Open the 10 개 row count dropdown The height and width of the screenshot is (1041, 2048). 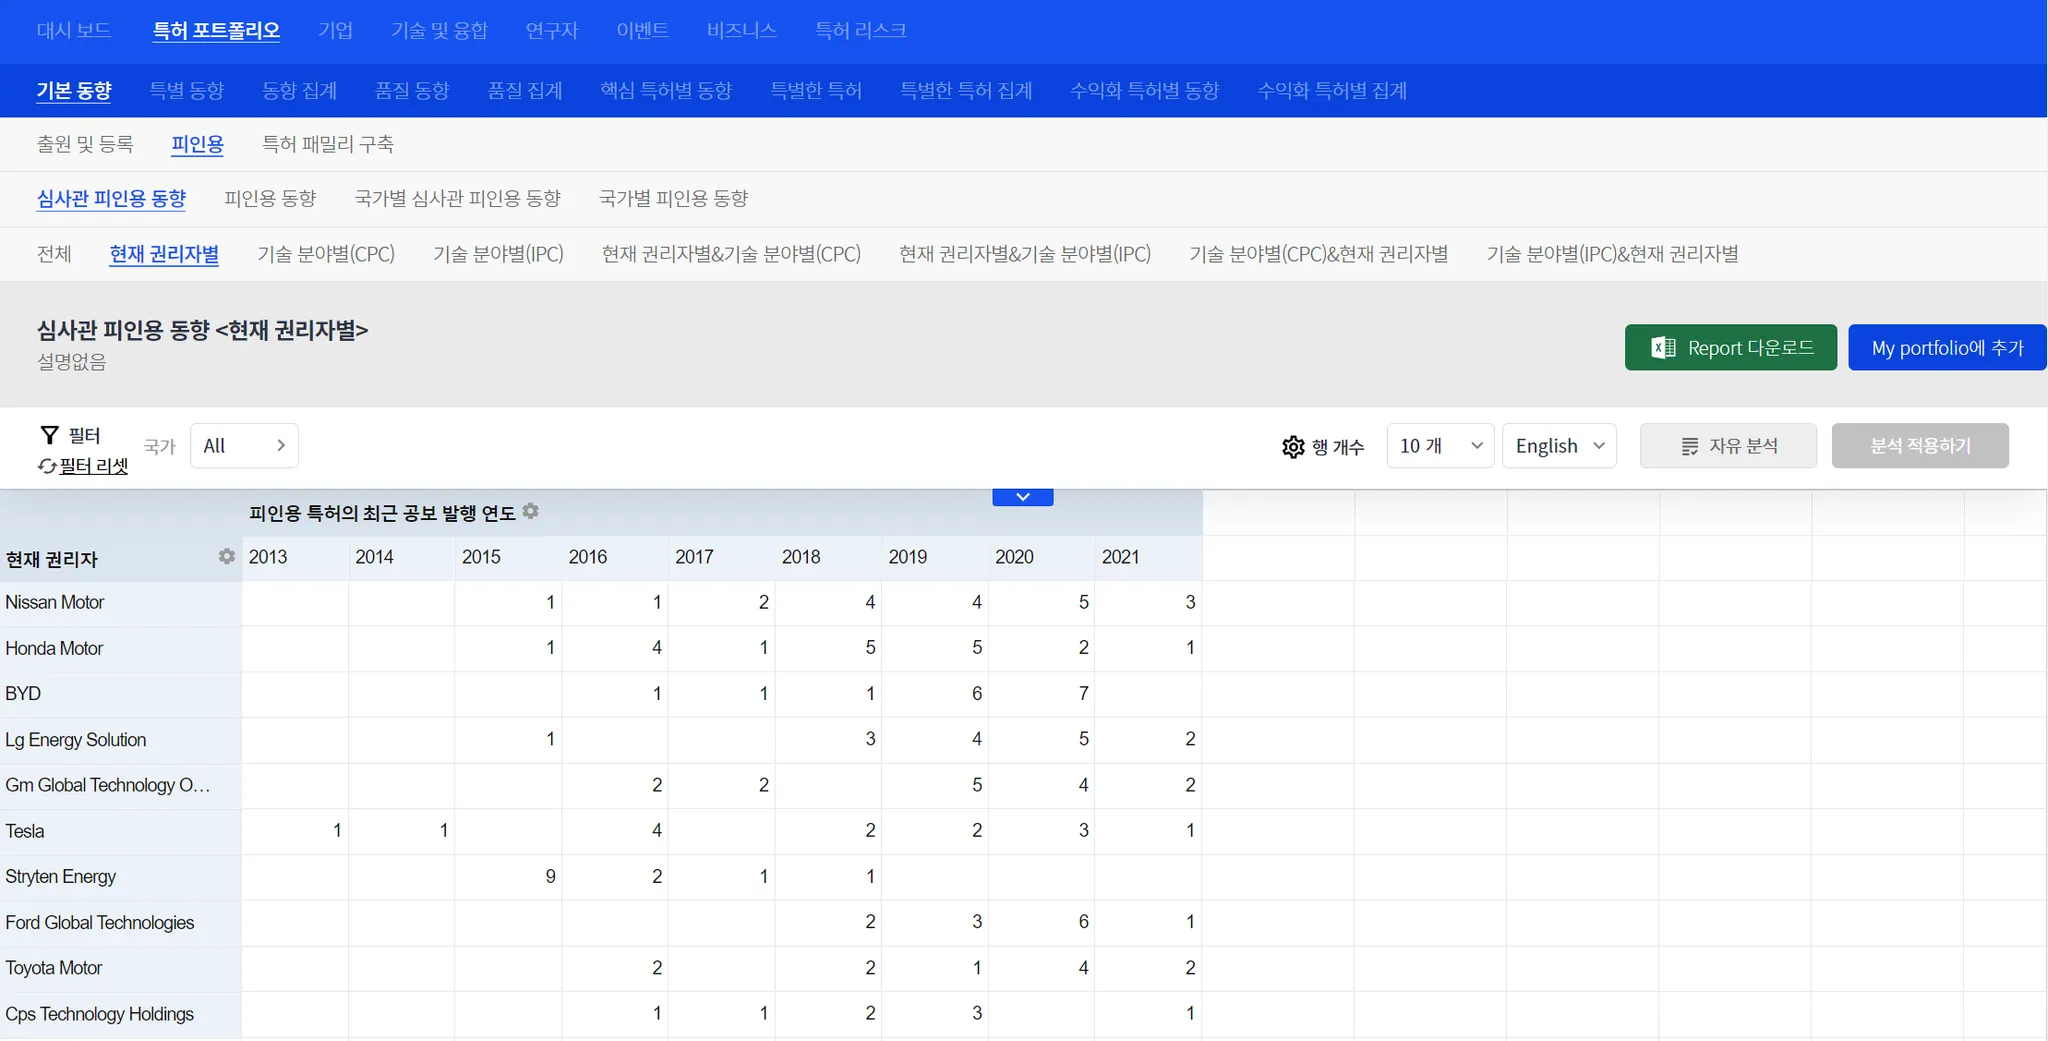[1440, 446]
